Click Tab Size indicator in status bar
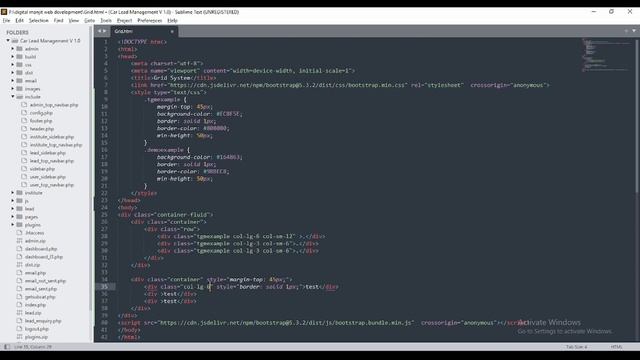This screenshot has width=640, height=360. 576,347
